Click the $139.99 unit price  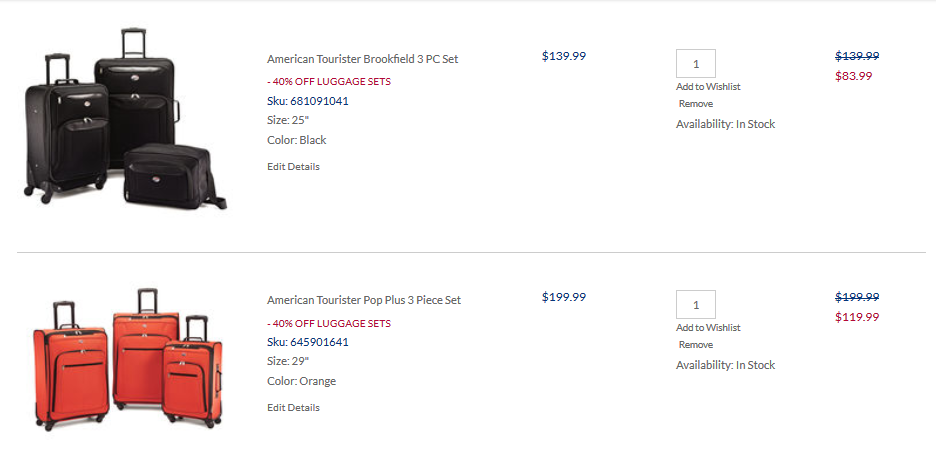564,56
